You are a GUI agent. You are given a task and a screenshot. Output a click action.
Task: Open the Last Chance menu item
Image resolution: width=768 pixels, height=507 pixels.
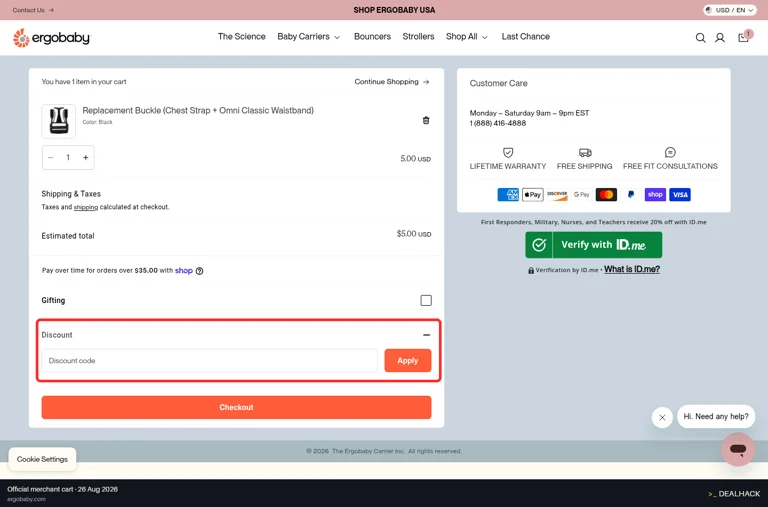526,37
